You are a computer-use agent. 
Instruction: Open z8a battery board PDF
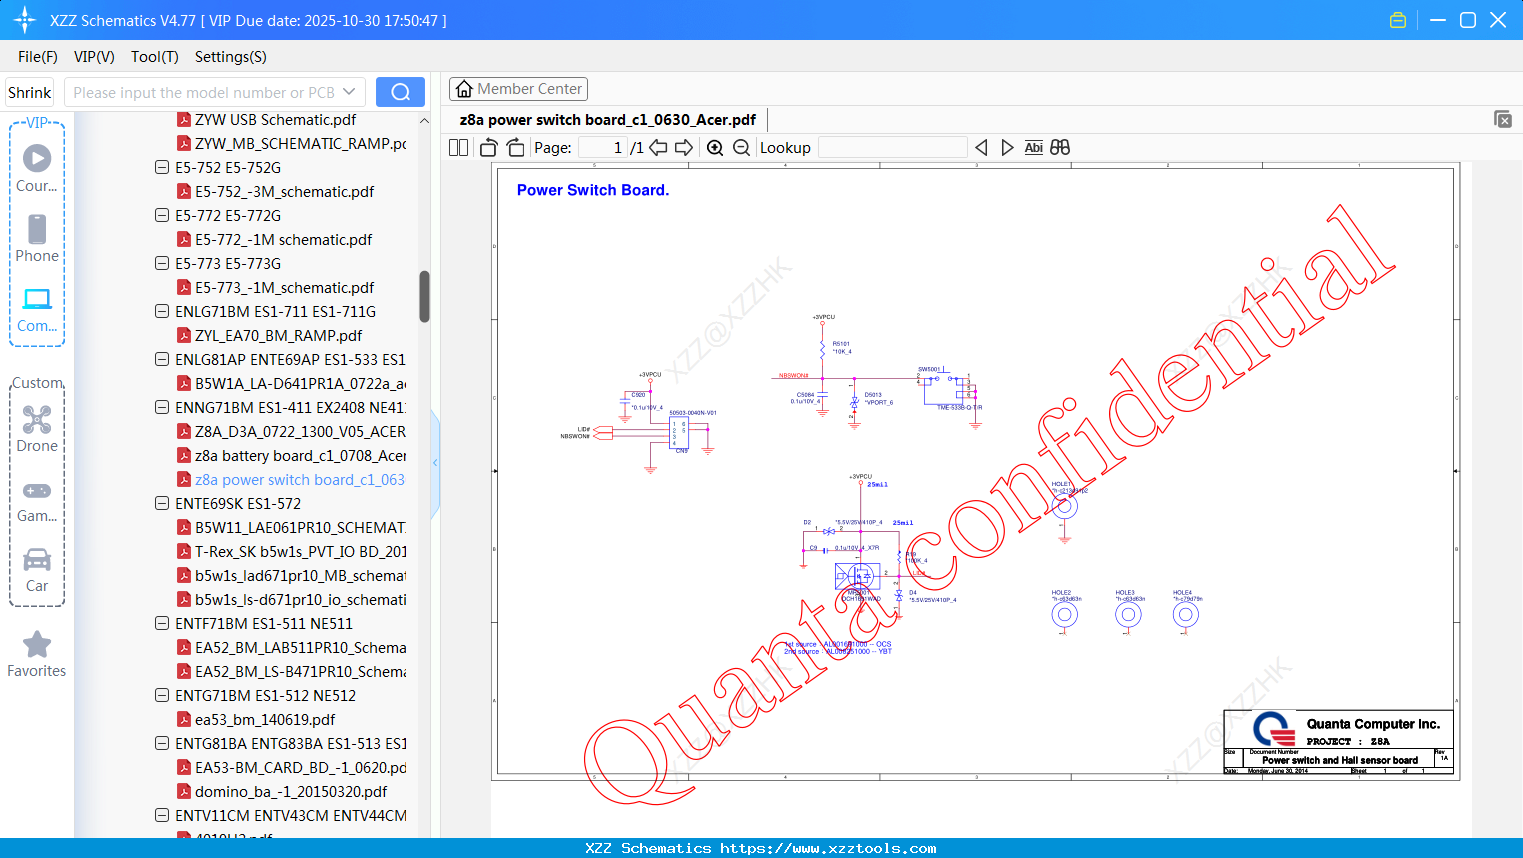coord(300,456)
